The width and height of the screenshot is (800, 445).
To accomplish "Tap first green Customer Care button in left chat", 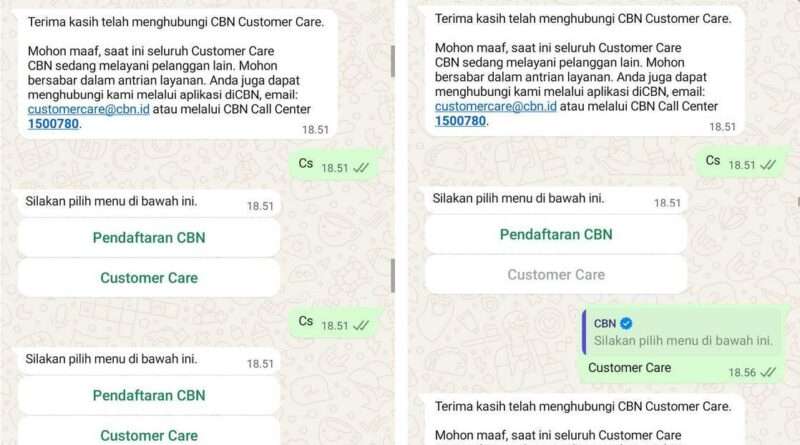I will click(x=149, y=278).
